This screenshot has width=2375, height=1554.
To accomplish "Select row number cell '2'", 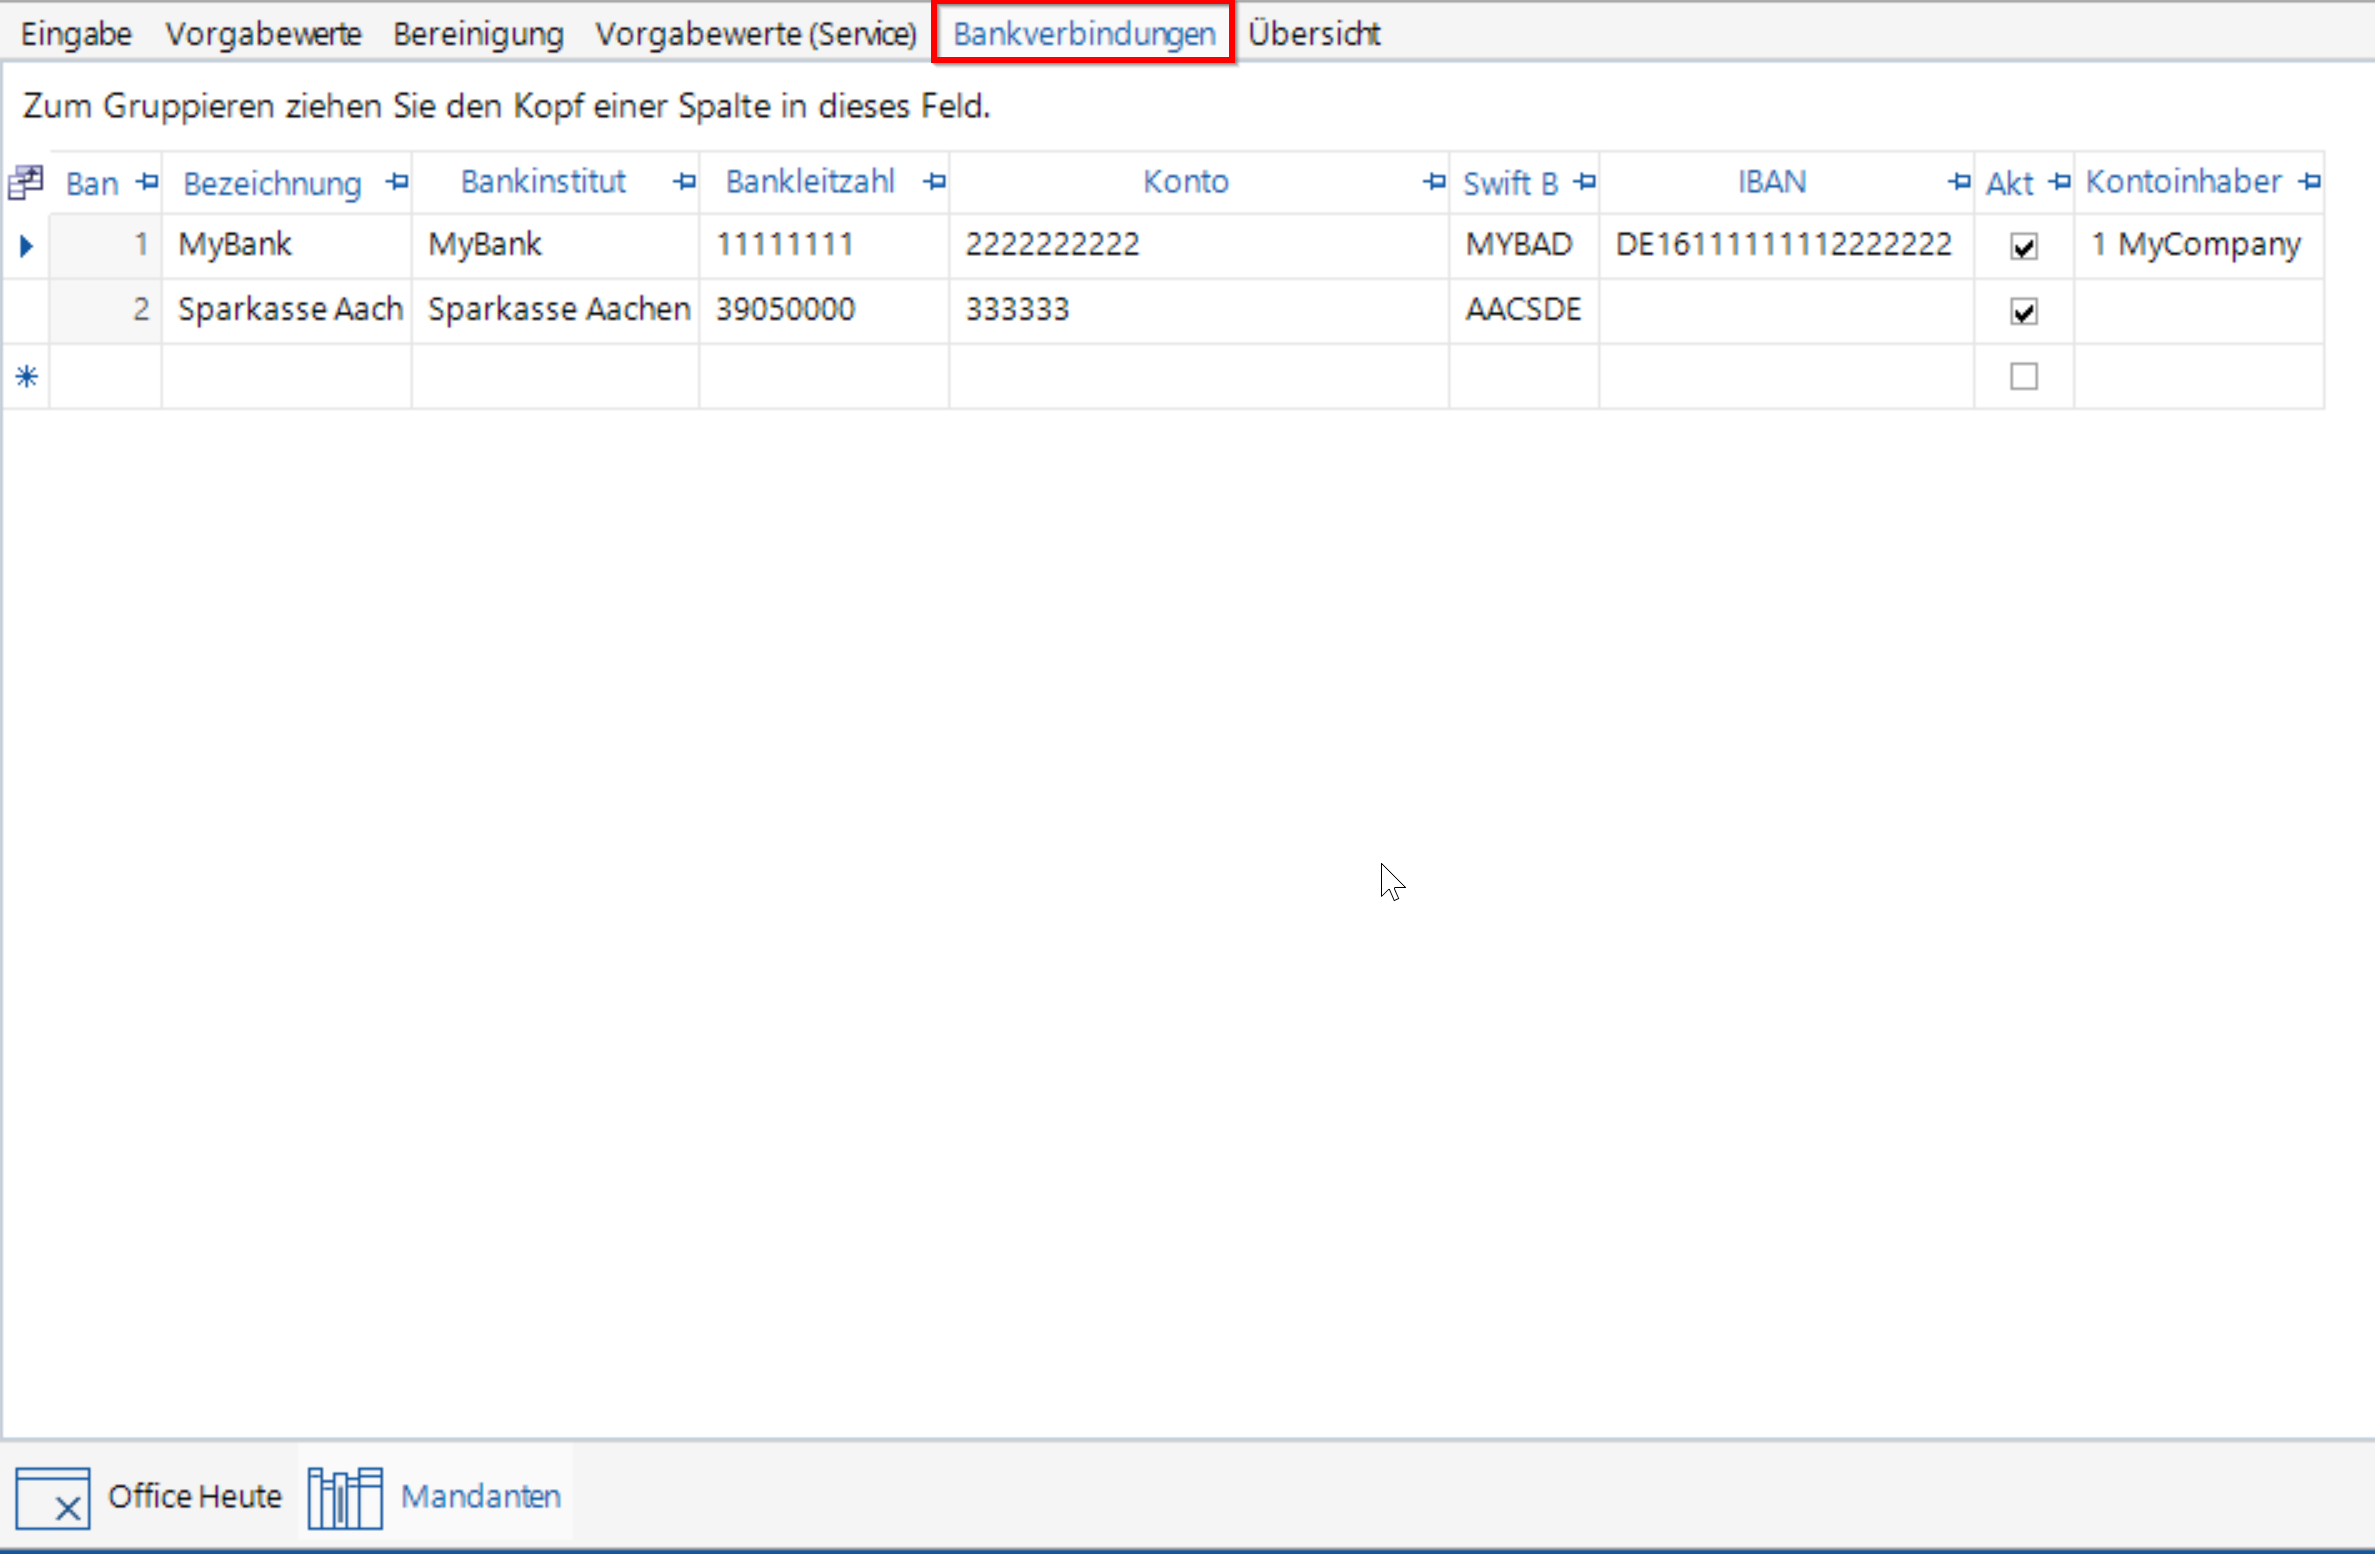I will tap(106, 310).
